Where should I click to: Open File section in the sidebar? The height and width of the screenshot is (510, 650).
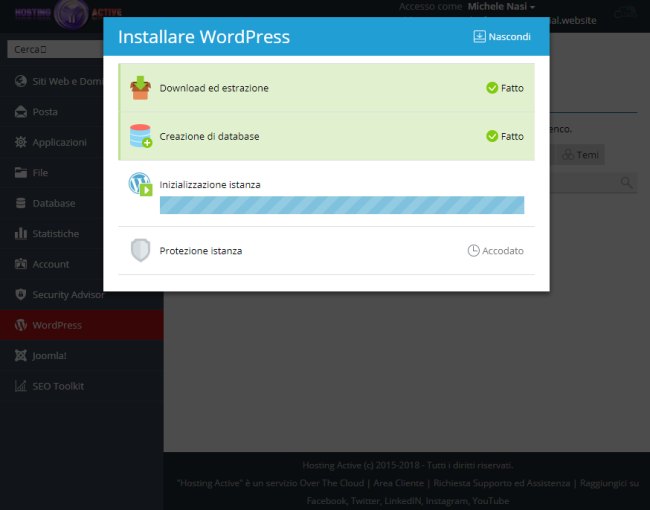pos(51,173)
